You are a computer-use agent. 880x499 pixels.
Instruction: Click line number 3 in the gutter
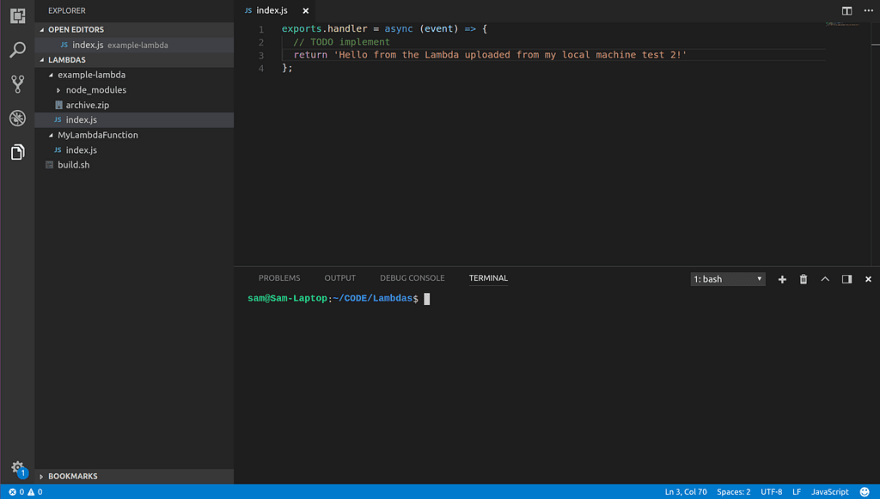point(261,56)
